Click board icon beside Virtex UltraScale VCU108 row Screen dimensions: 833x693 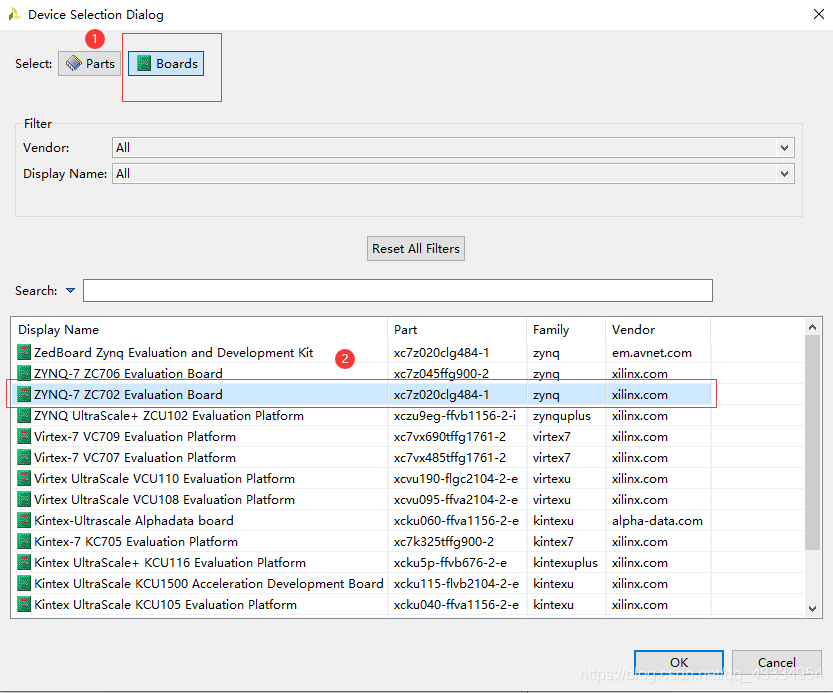[24, 499]
